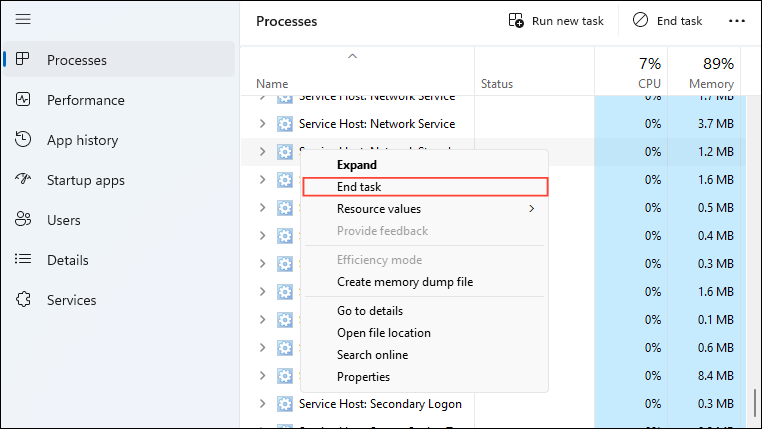Click the vertical scrollbar thumb
762x429 pixels.
(755, 405)
